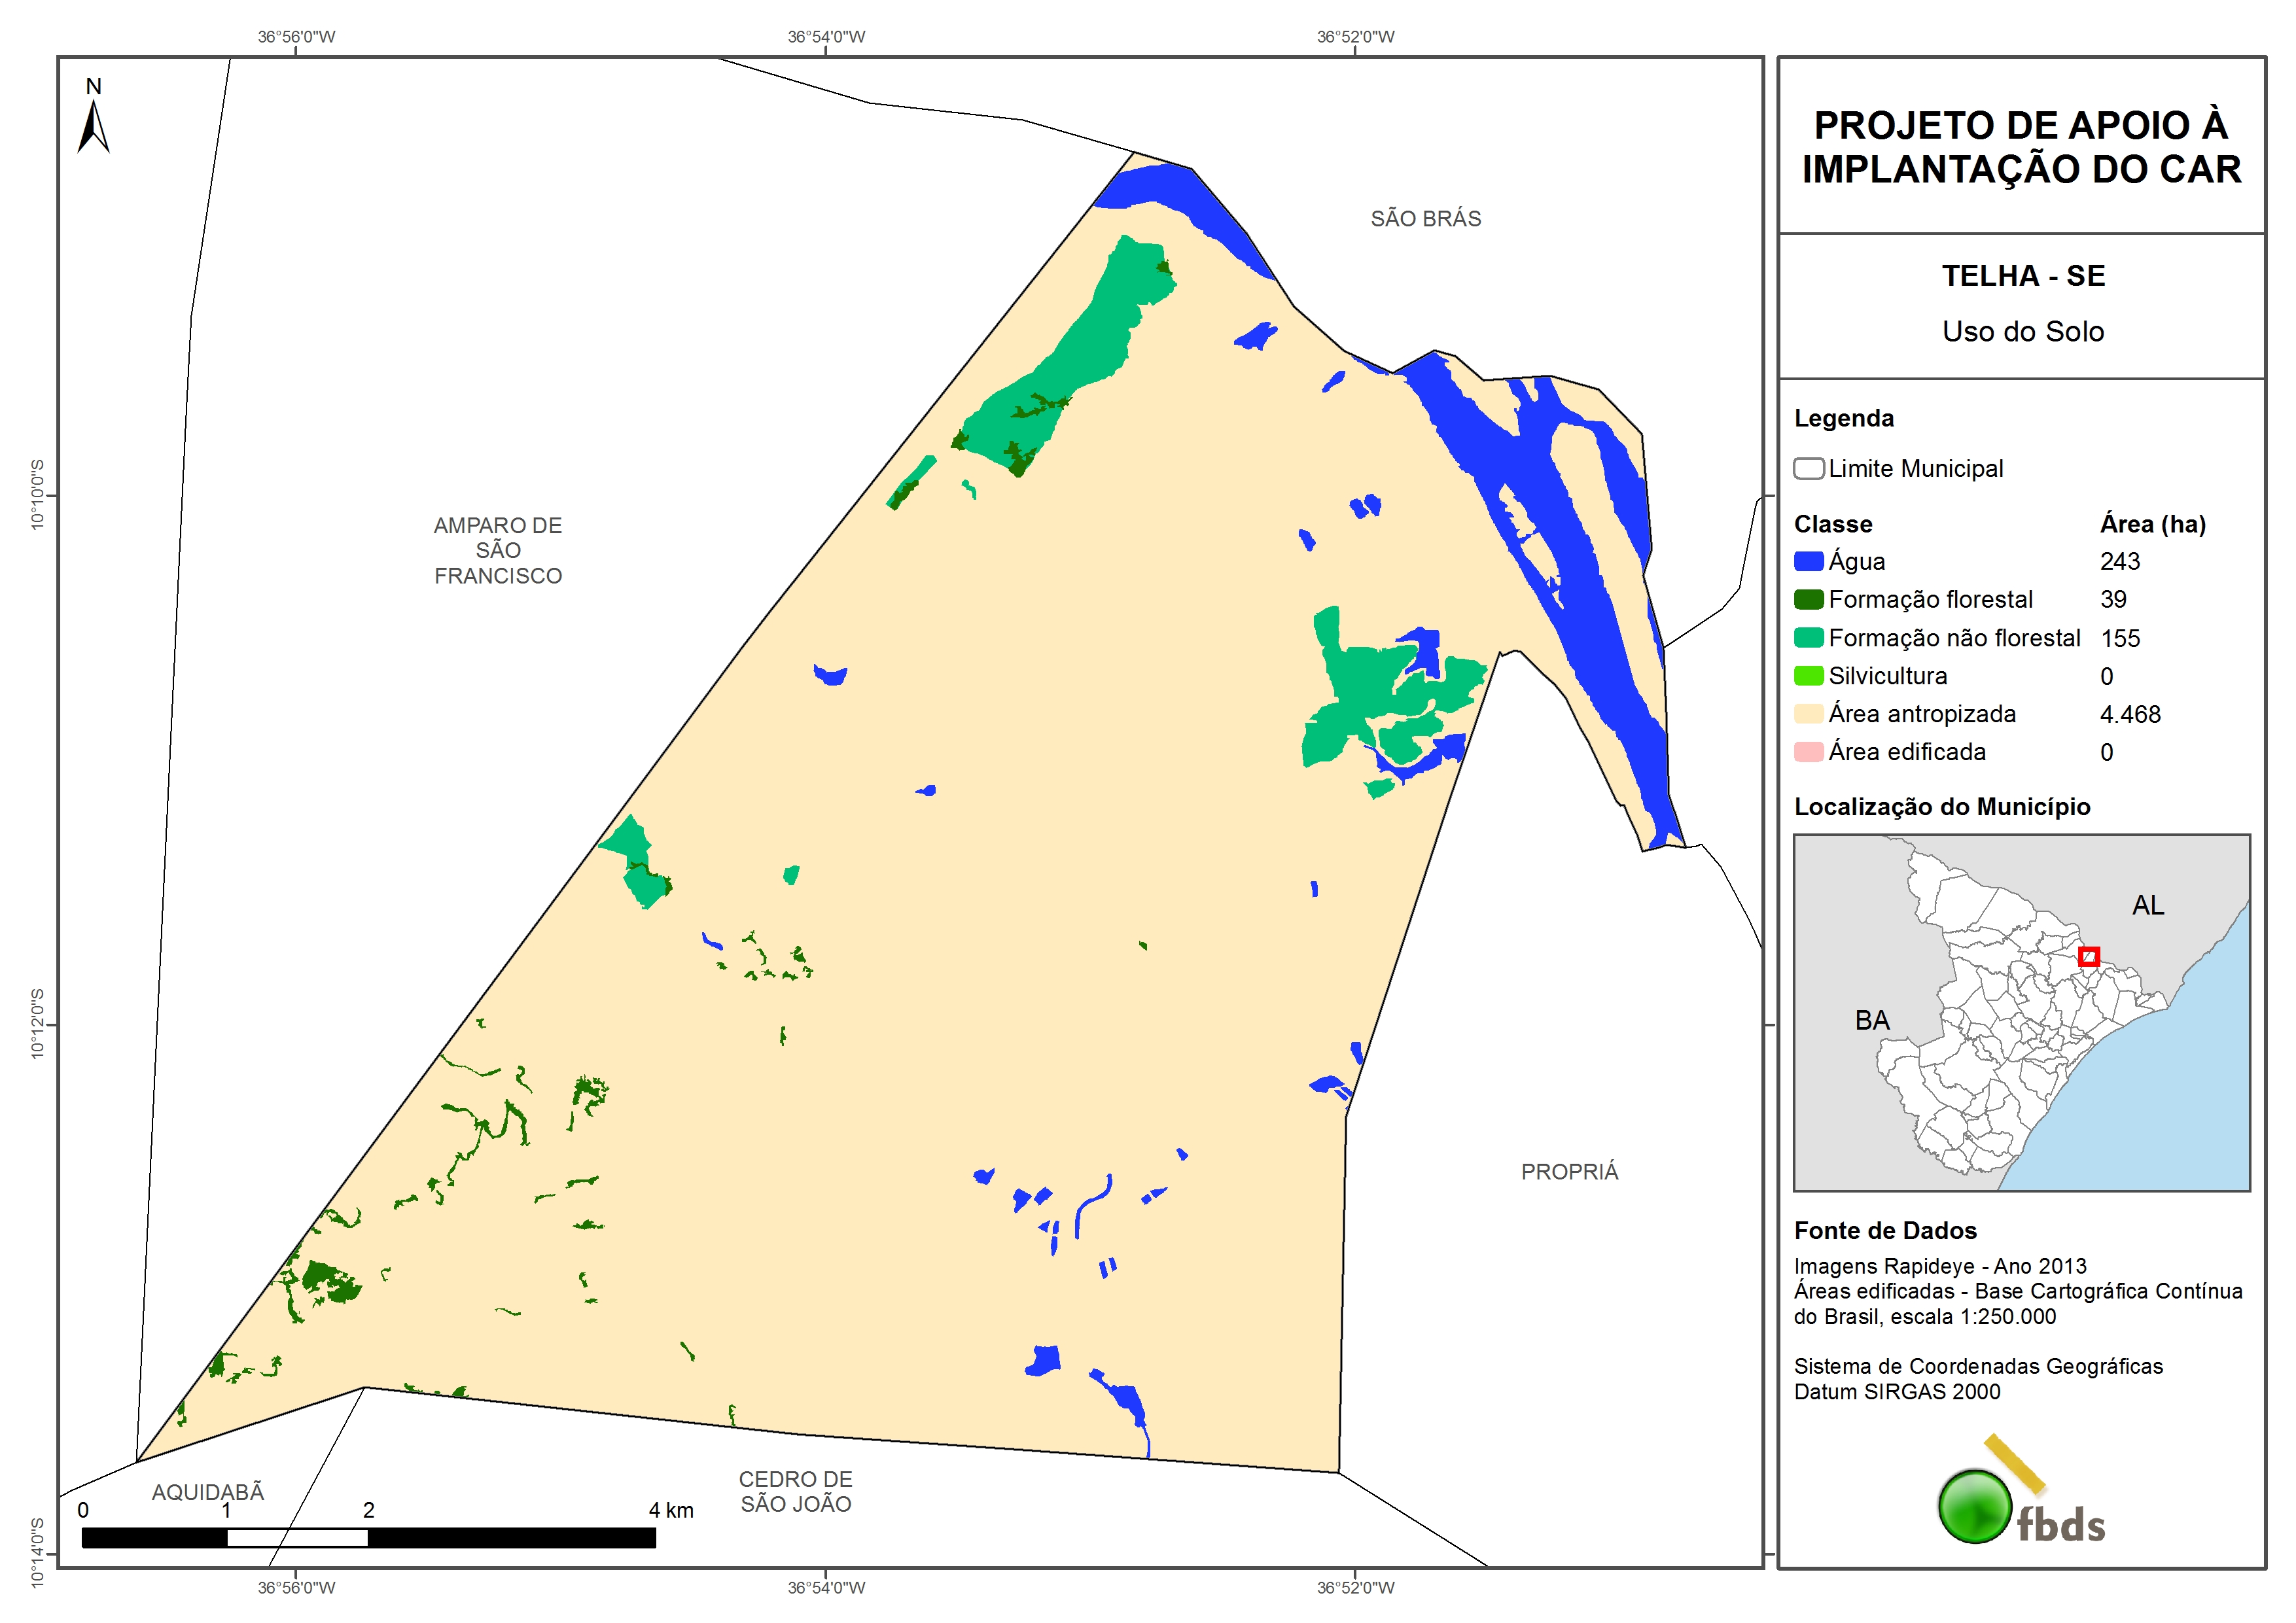Click the Limite Municipal legend symbol
This screenshot has height=1623, width=2296.
tap(1808, 469)
